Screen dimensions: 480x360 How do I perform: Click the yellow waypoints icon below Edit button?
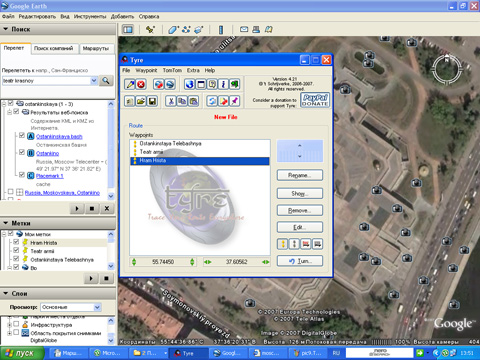click(283, 244)
